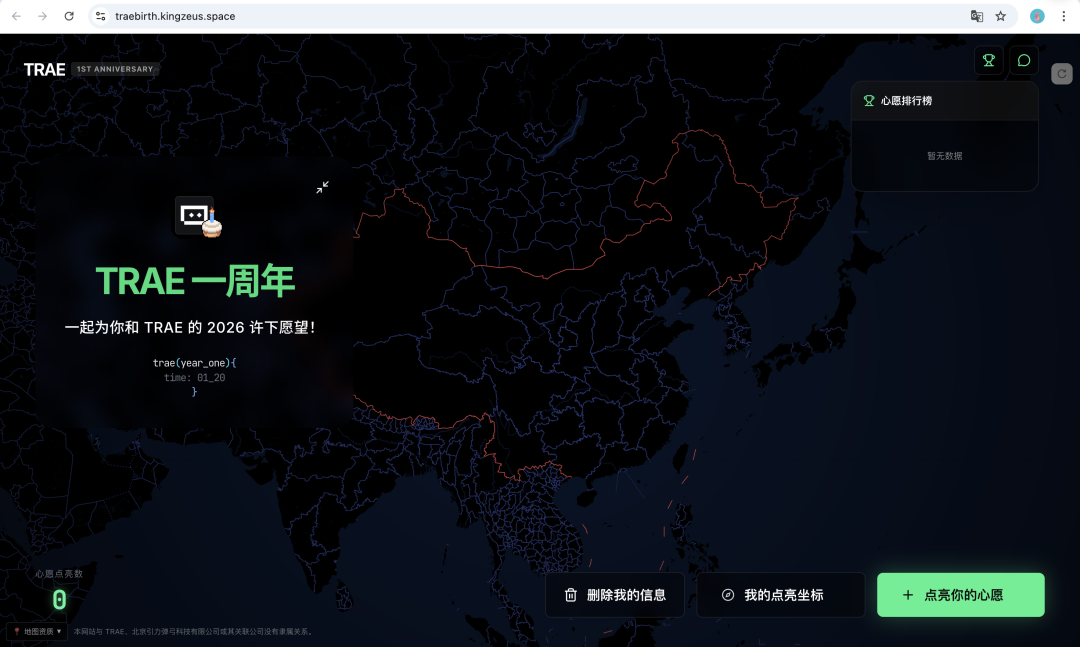Click the gray refresh icon at top right

pyautogui.click(x=1062, y=74)
